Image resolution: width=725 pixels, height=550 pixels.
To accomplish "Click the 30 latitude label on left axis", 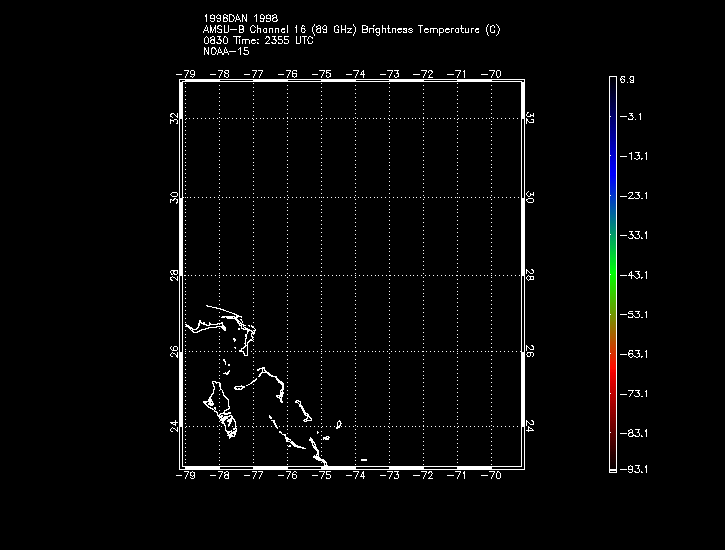I will coord(174,198).
